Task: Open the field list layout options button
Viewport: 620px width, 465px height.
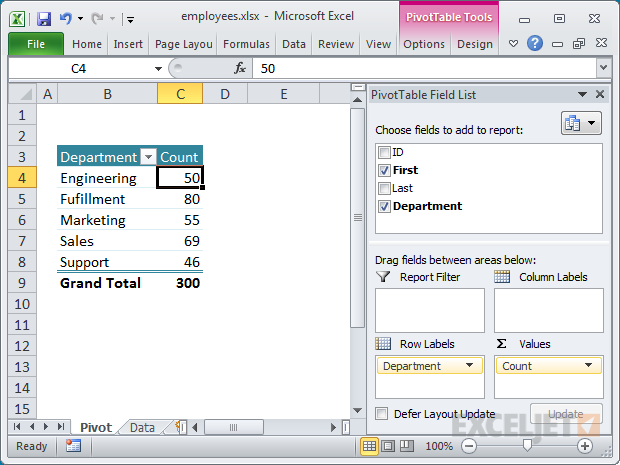Action: click(x=581, y=123)
